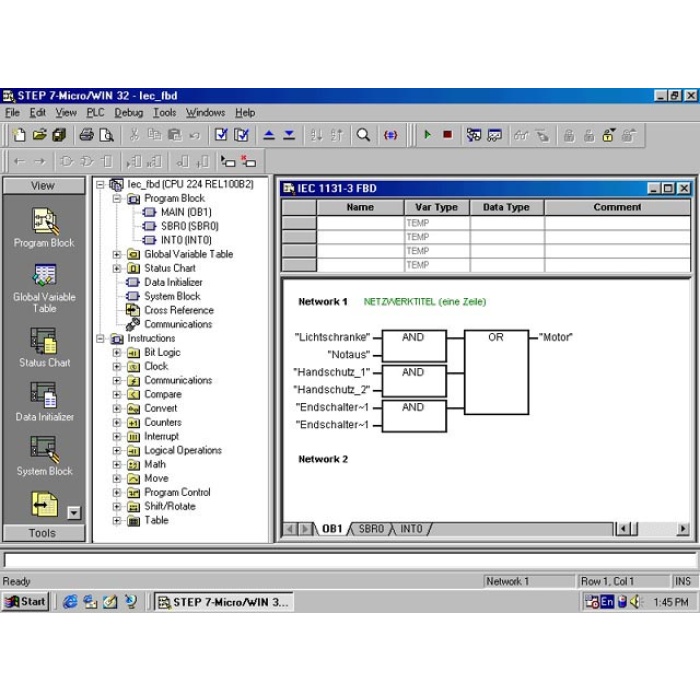Select Communications under project tree
700x700 pixels.
tap(178, 324)
